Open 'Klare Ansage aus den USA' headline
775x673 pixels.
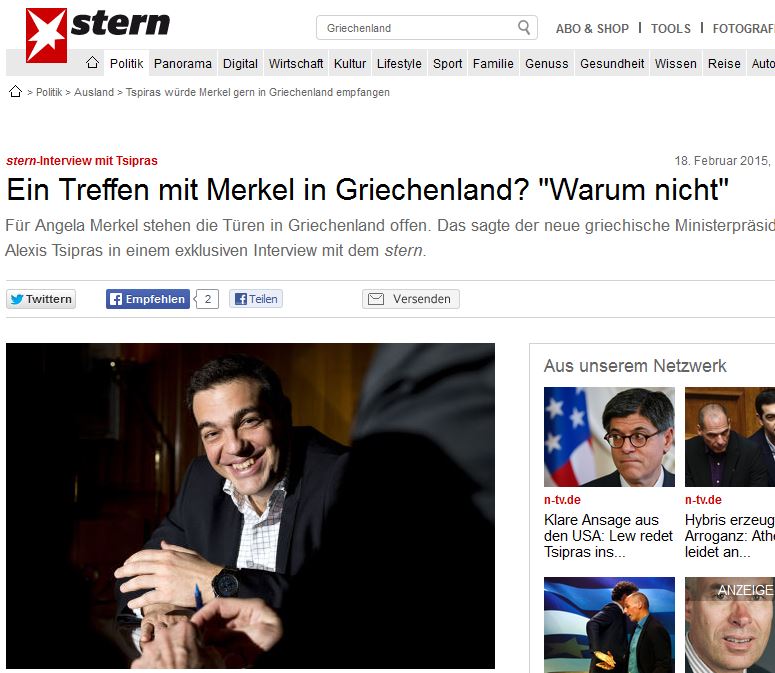click(608, 536)
